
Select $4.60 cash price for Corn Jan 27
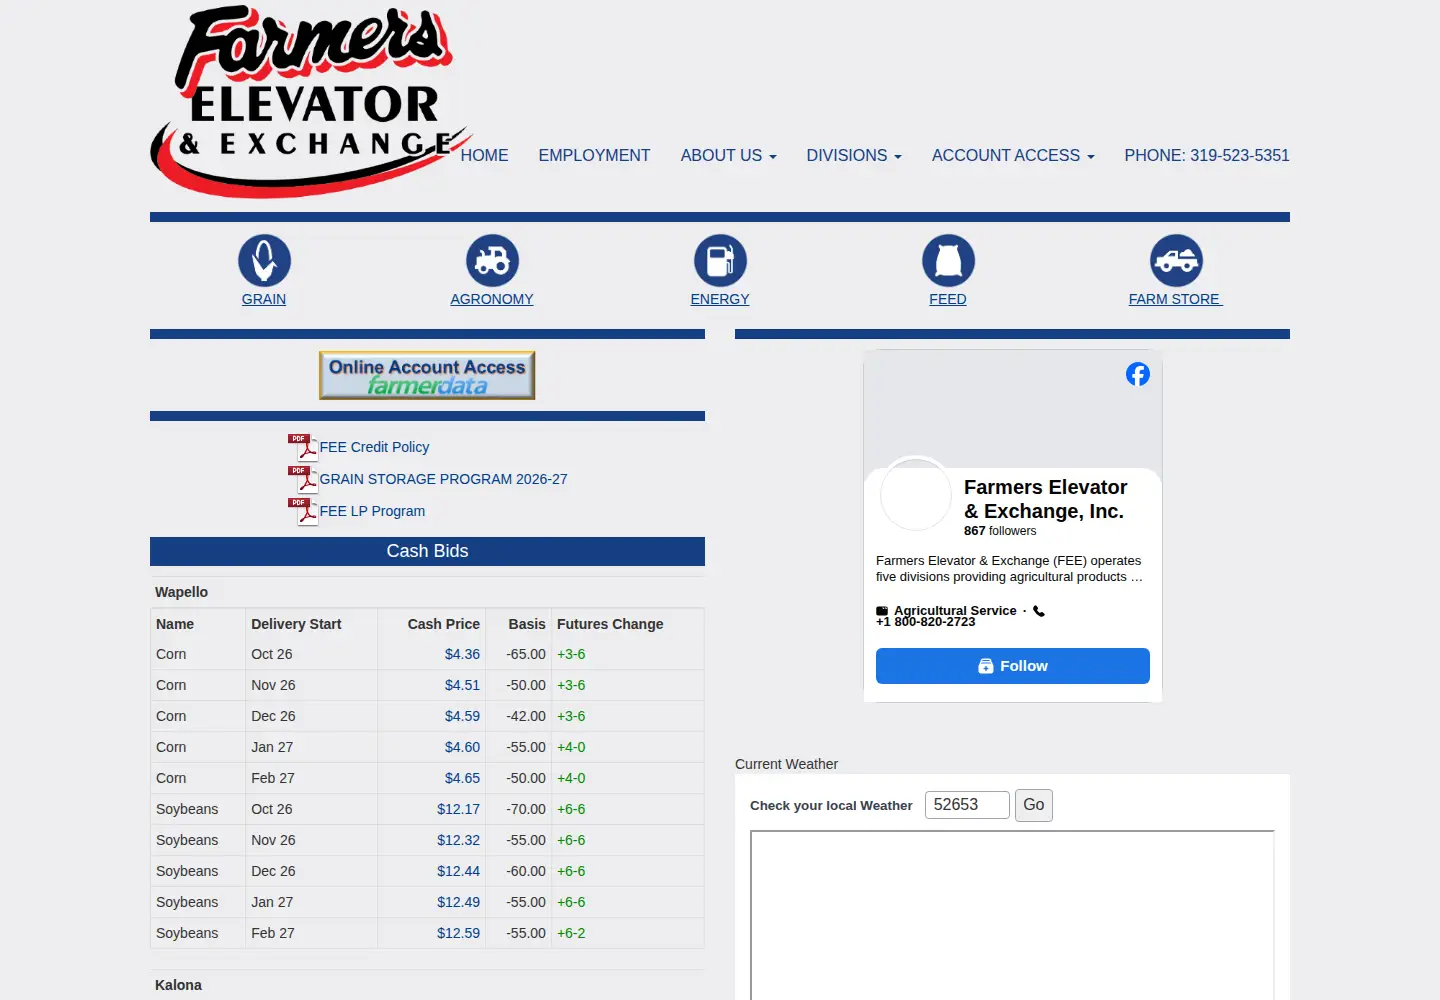[x=462, y=747]
